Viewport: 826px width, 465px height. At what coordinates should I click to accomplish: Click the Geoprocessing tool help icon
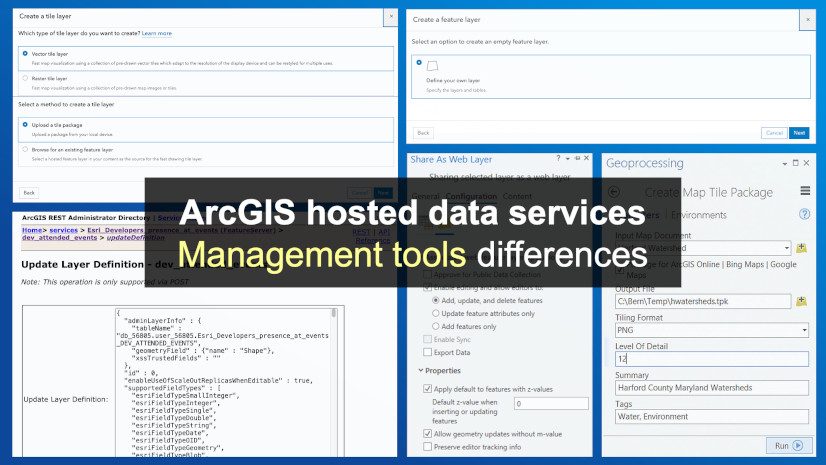pos(804,214)
